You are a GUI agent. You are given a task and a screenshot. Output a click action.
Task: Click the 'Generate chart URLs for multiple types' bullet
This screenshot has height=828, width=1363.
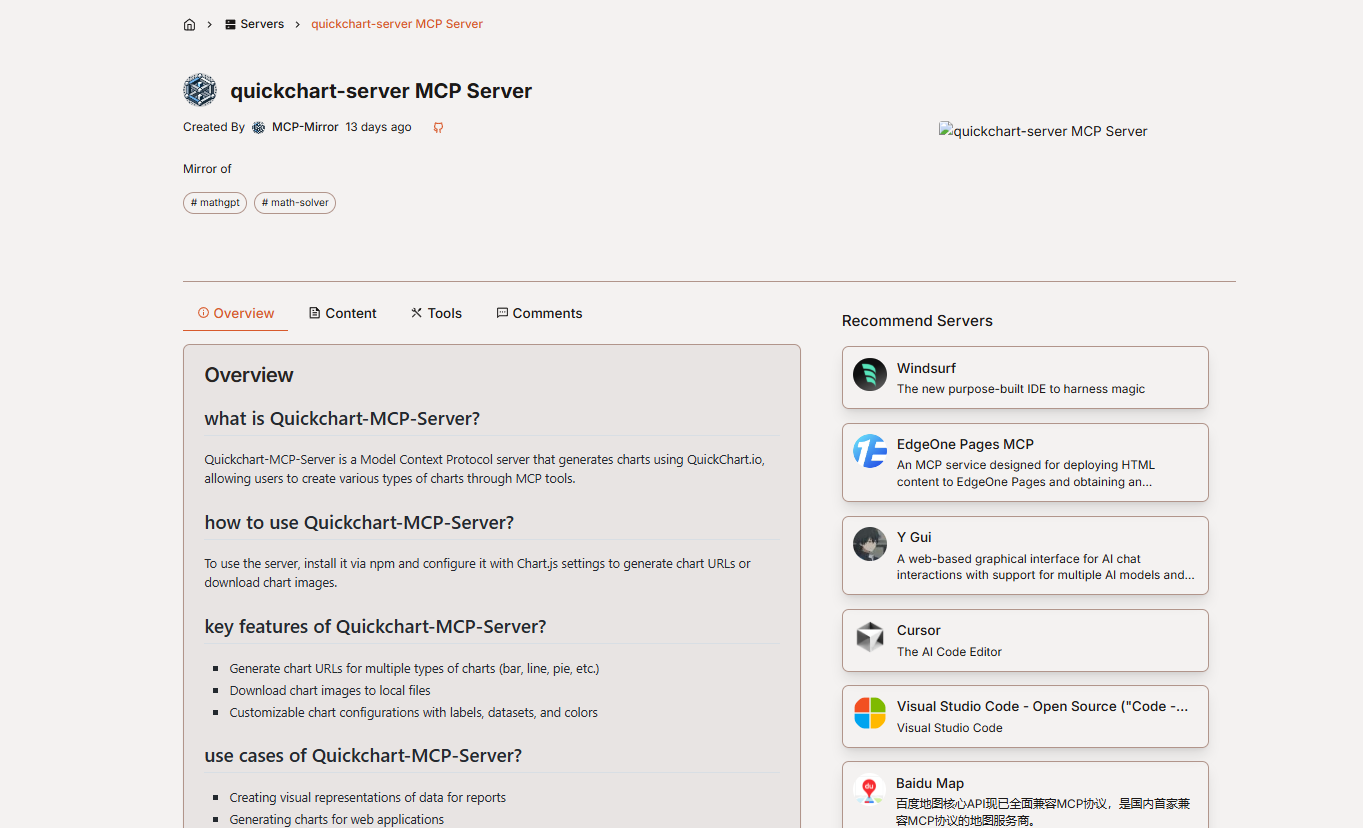coord(414,668)
